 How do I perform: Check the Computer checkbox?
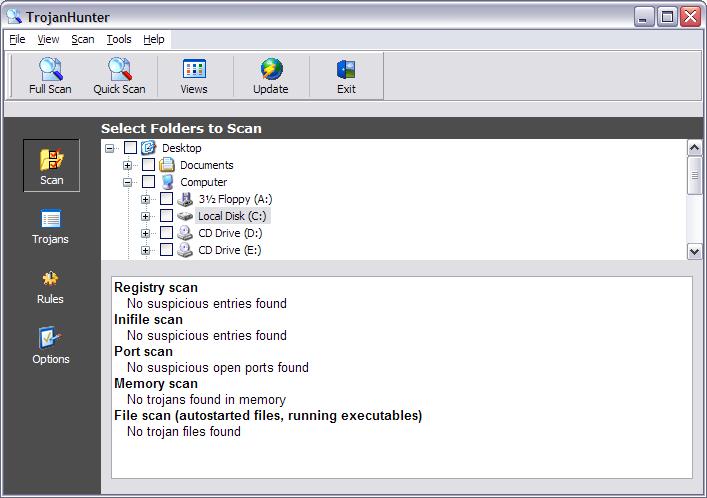pyautogui.click(x=148, y=182)
